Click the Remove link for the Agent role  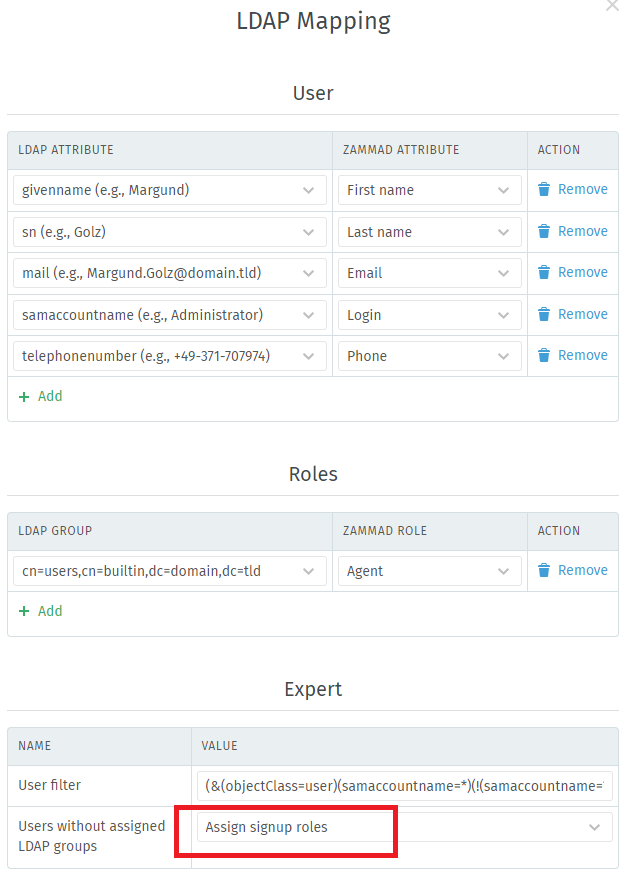(584, 570)
